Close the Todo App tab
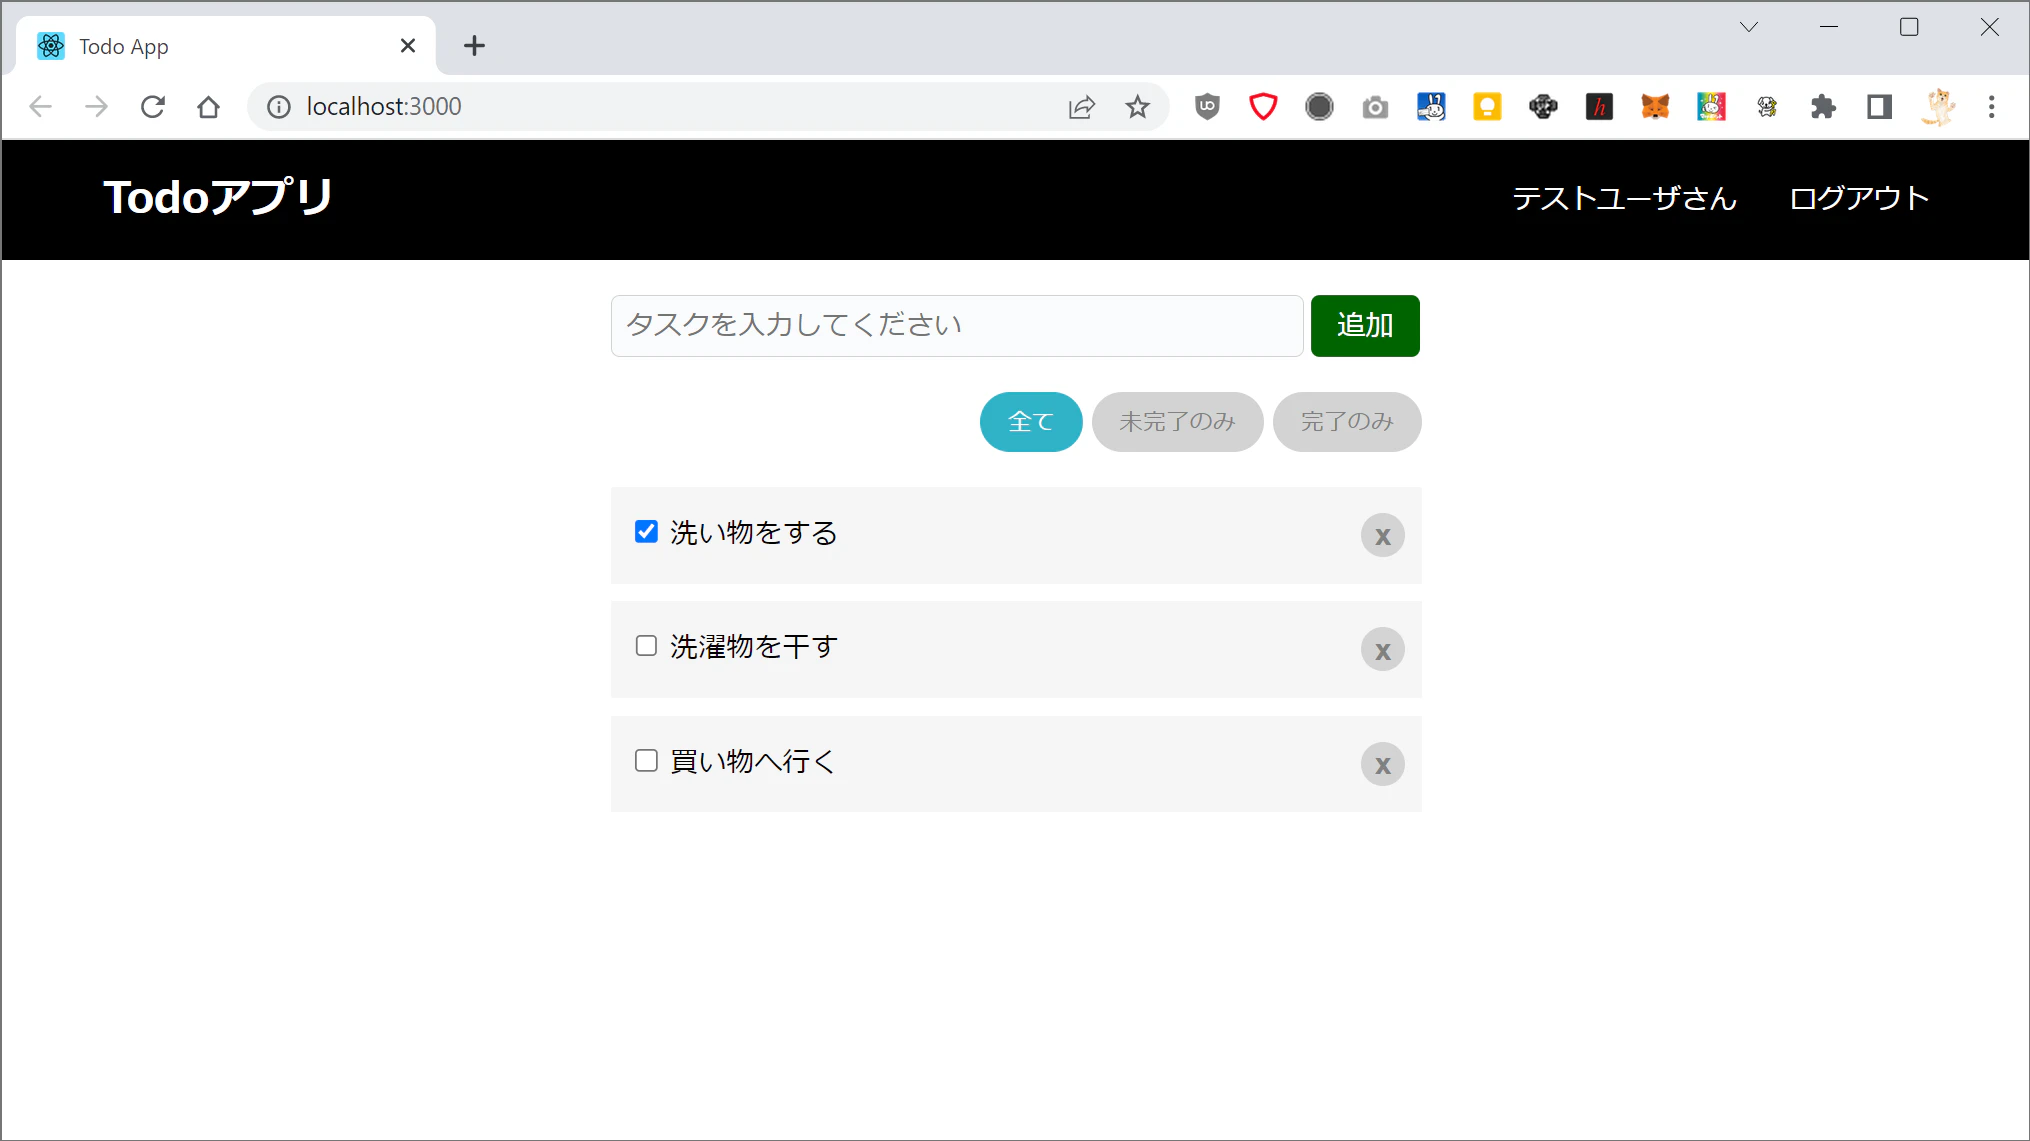This screenshot has height=1141, width=2030. 407,46
